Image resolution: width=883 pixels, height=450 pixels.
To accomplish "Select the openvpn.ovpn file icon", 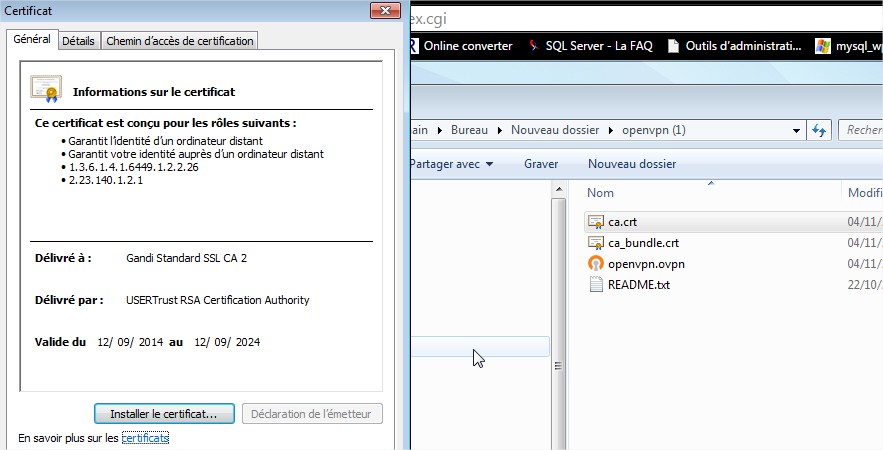I will click(596, 264).
